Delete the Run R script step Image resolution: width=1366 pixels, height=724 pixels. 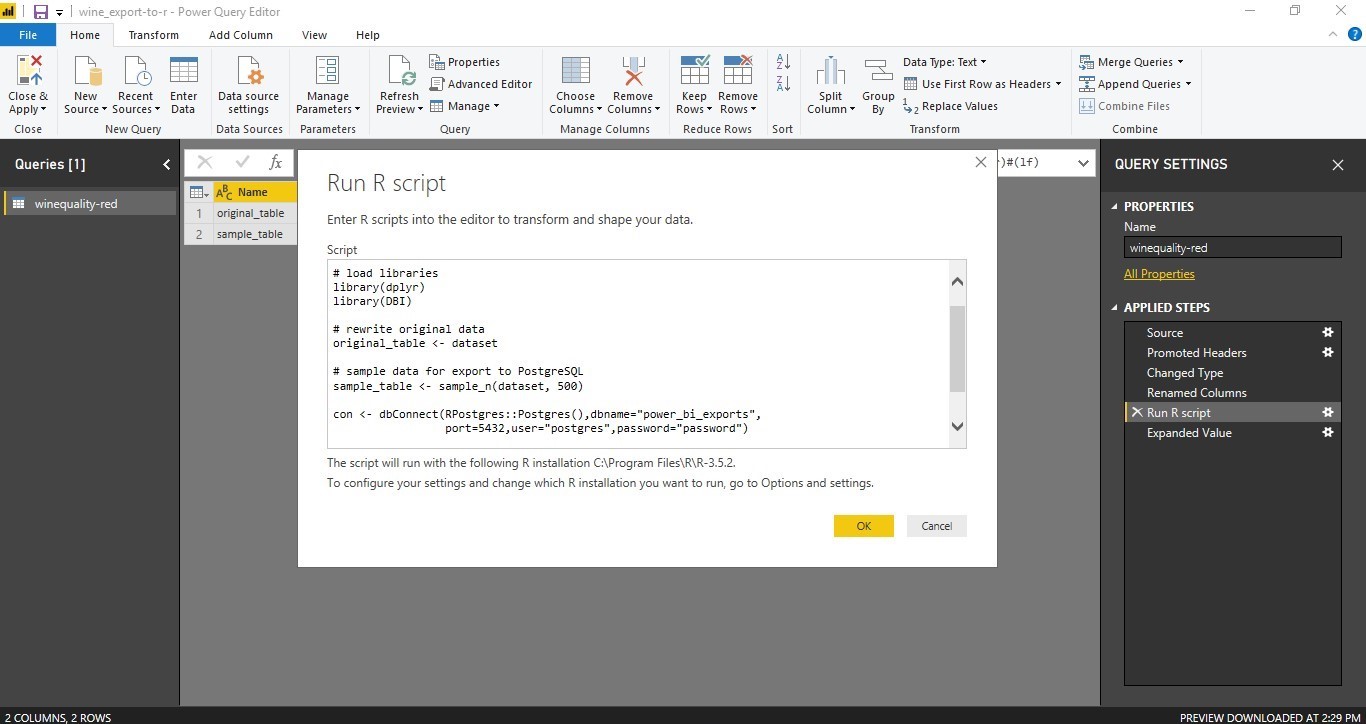coord(1136,413)
